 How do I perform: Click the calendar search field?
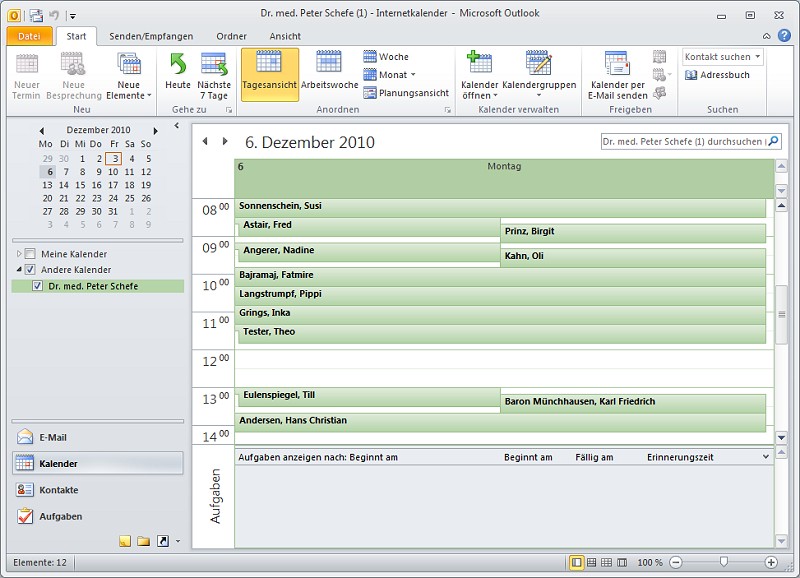point(683,142)
